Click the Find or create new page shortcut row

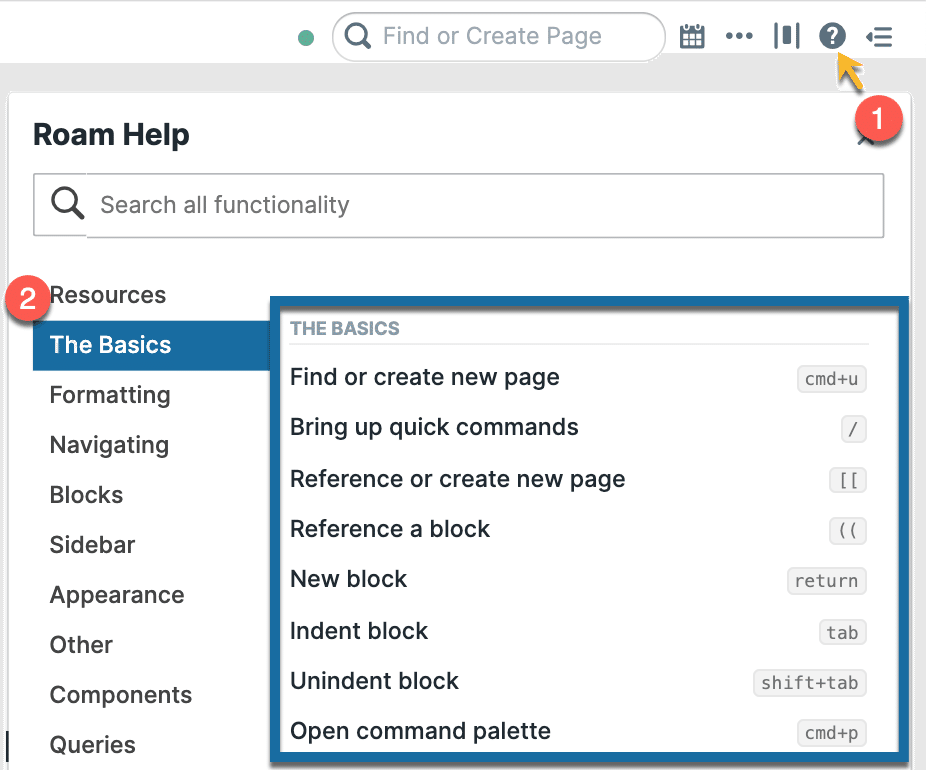[578, 378]
